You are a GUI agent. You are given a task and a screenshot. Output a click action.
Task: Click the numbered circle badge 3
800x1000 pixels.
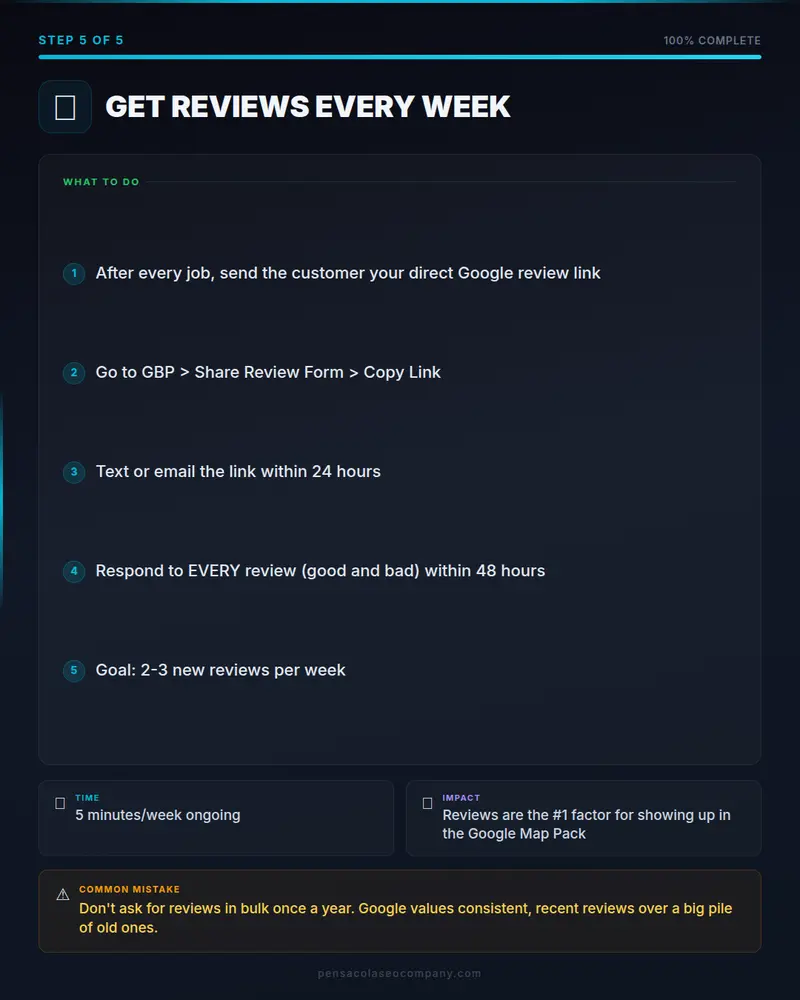(74, 472)
